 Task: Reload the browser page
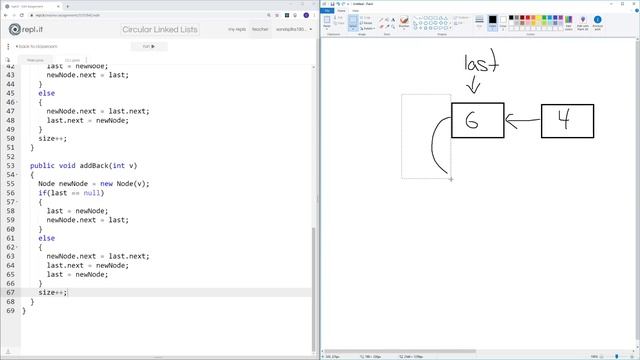click(22, 15)
